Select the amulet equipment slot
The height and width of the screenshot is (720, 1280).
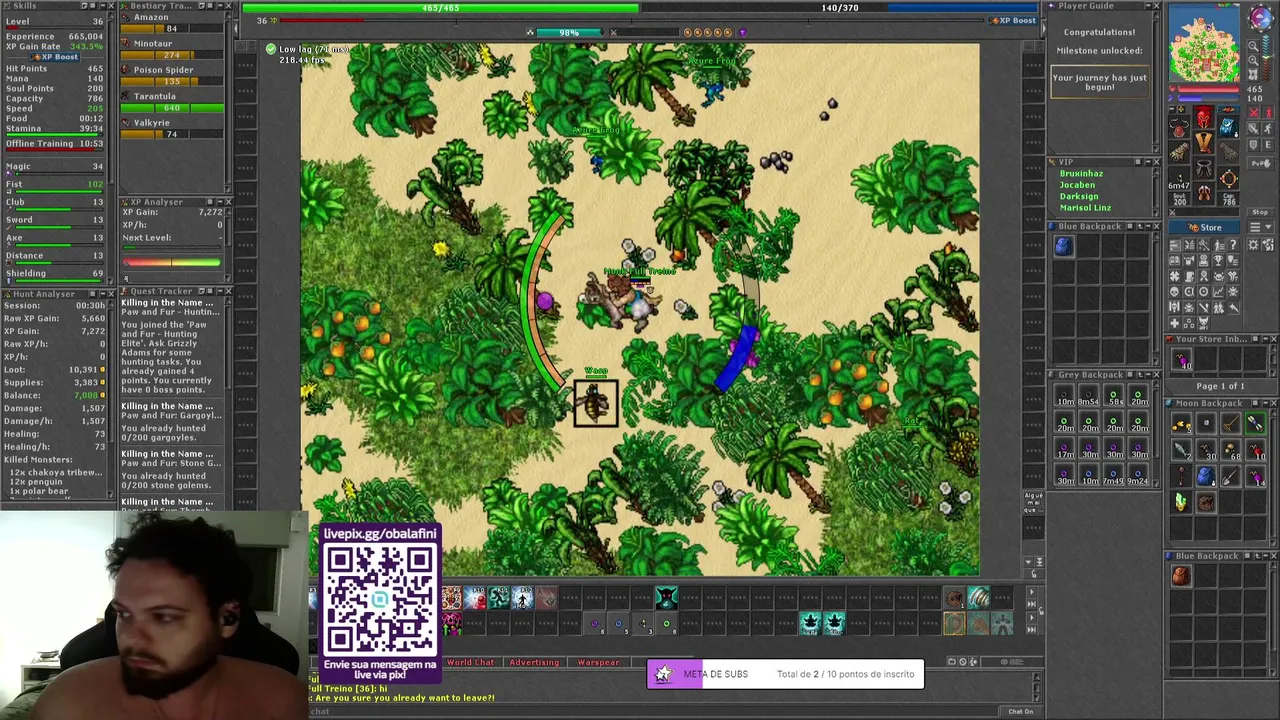(1180, 127)
